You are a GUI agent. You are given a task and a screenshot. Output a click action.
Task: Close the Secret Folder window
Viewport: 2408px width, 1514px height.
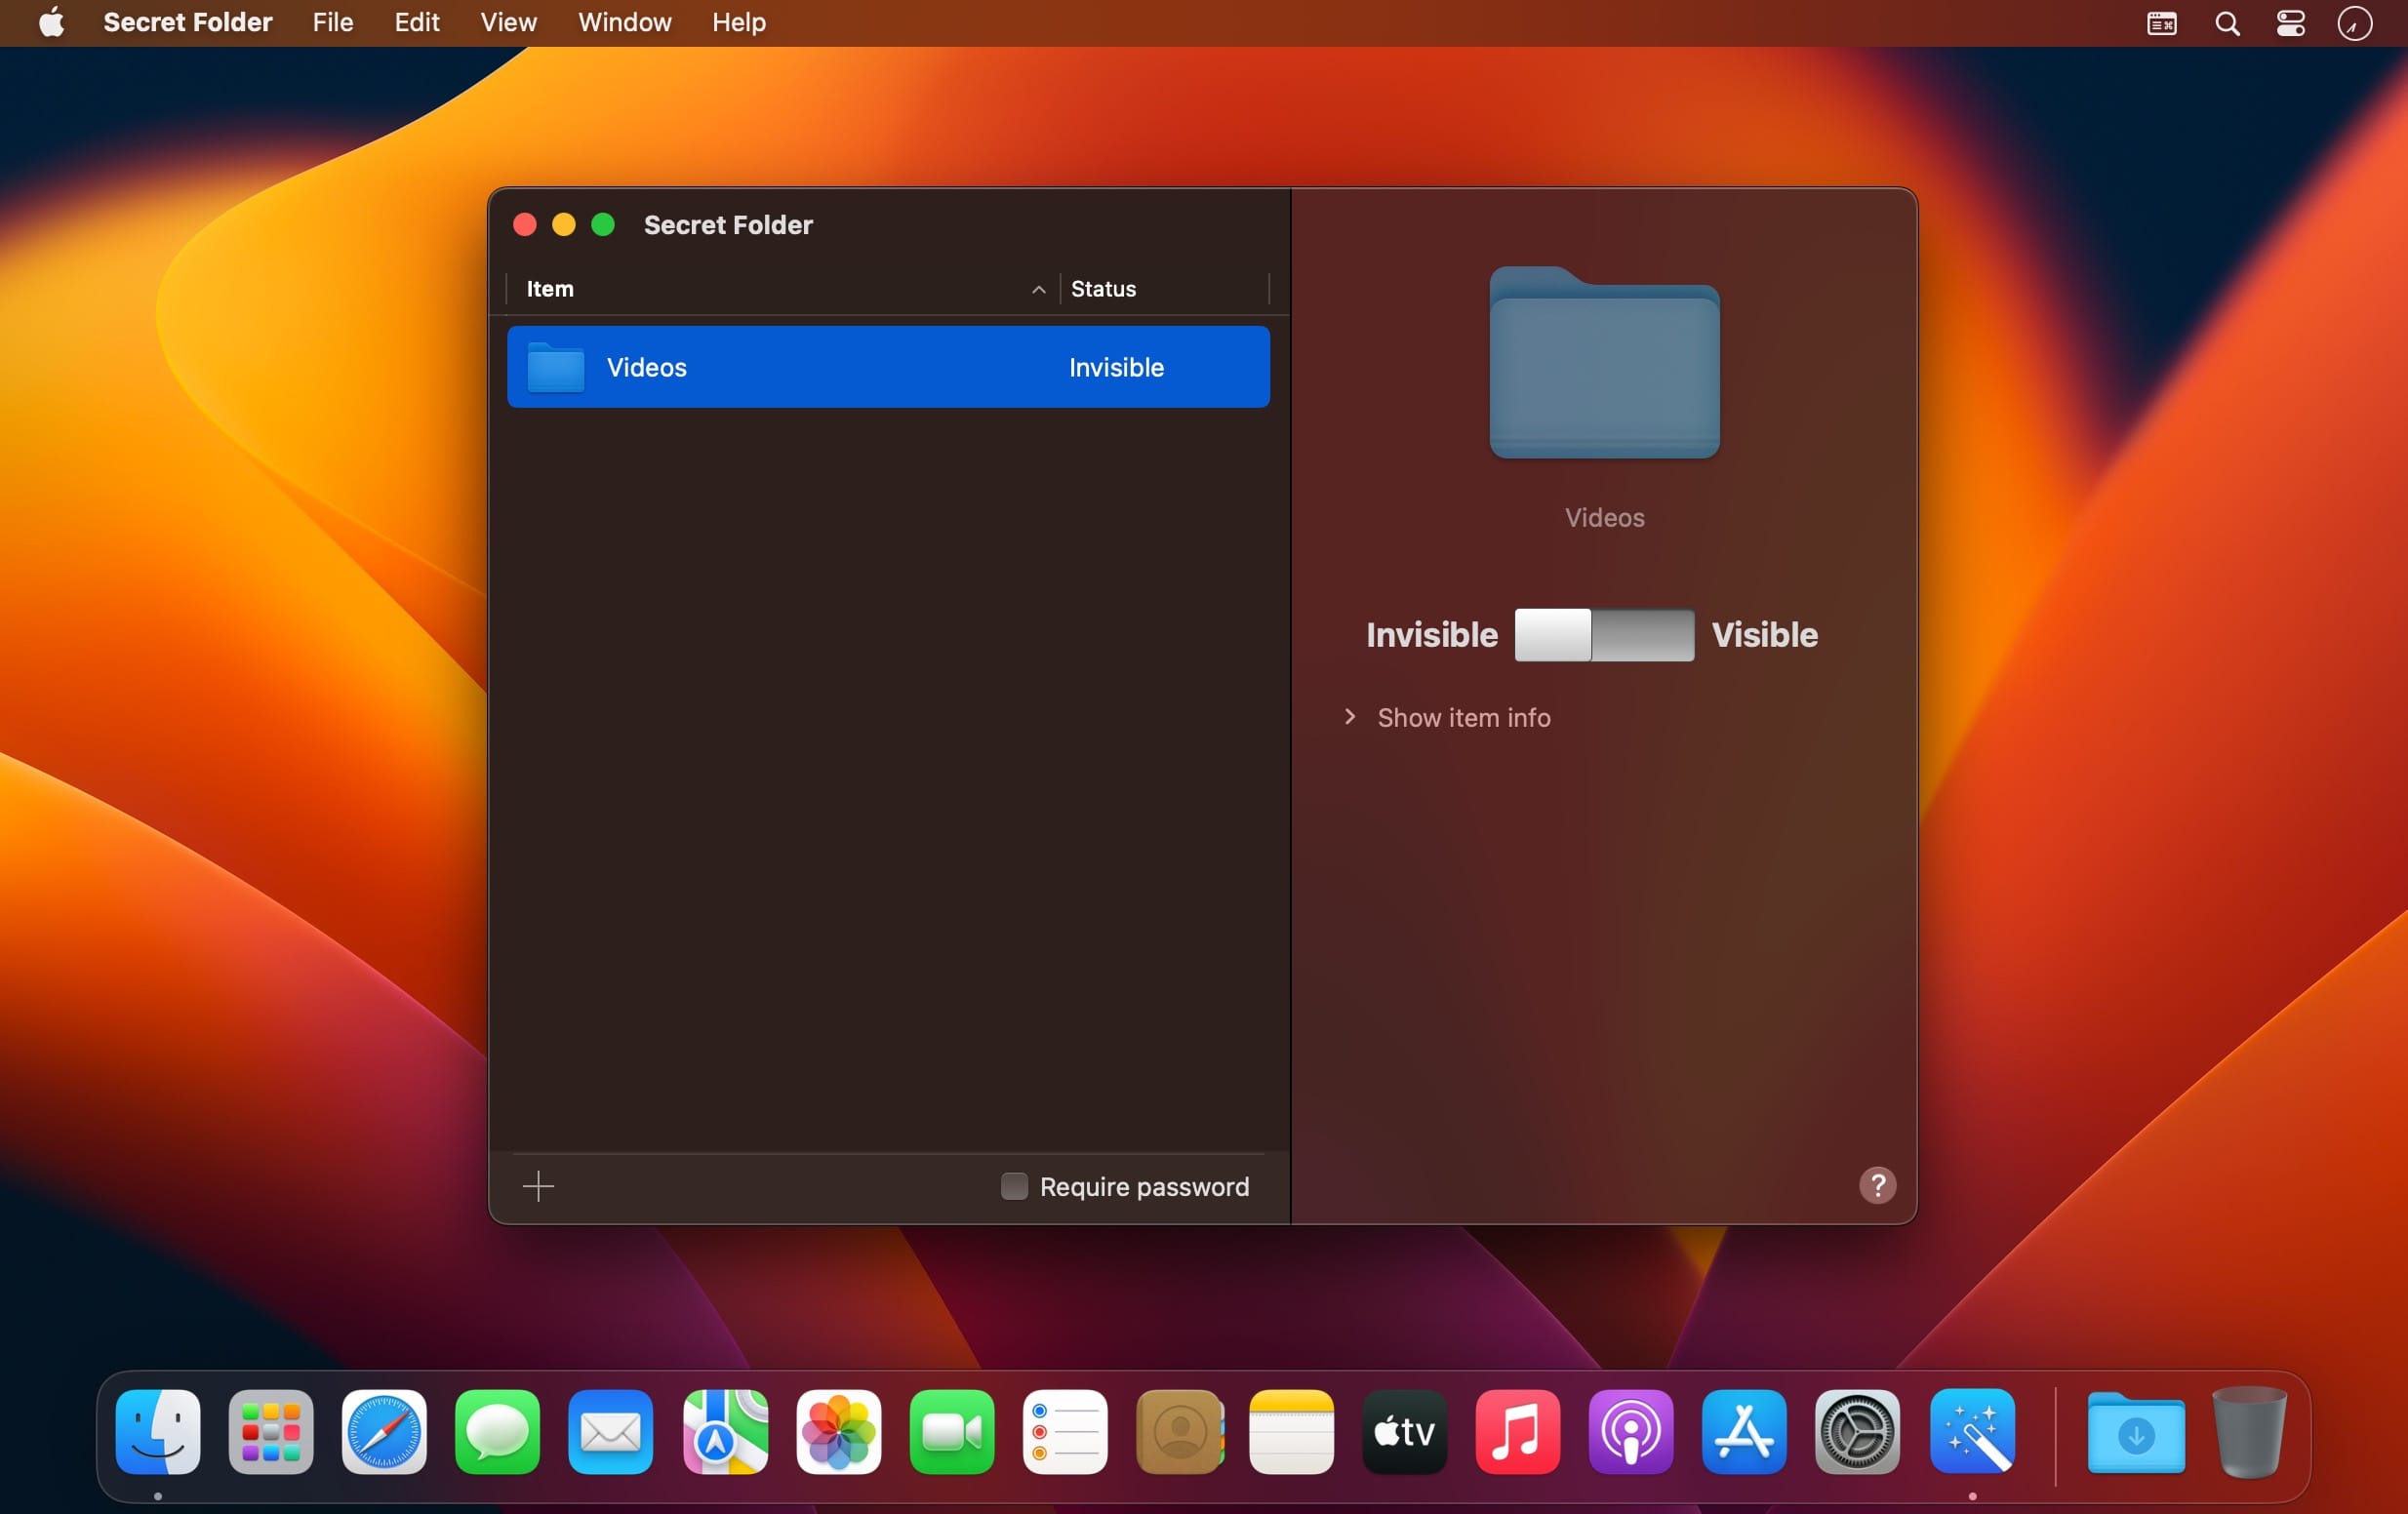tap(525, 224)
